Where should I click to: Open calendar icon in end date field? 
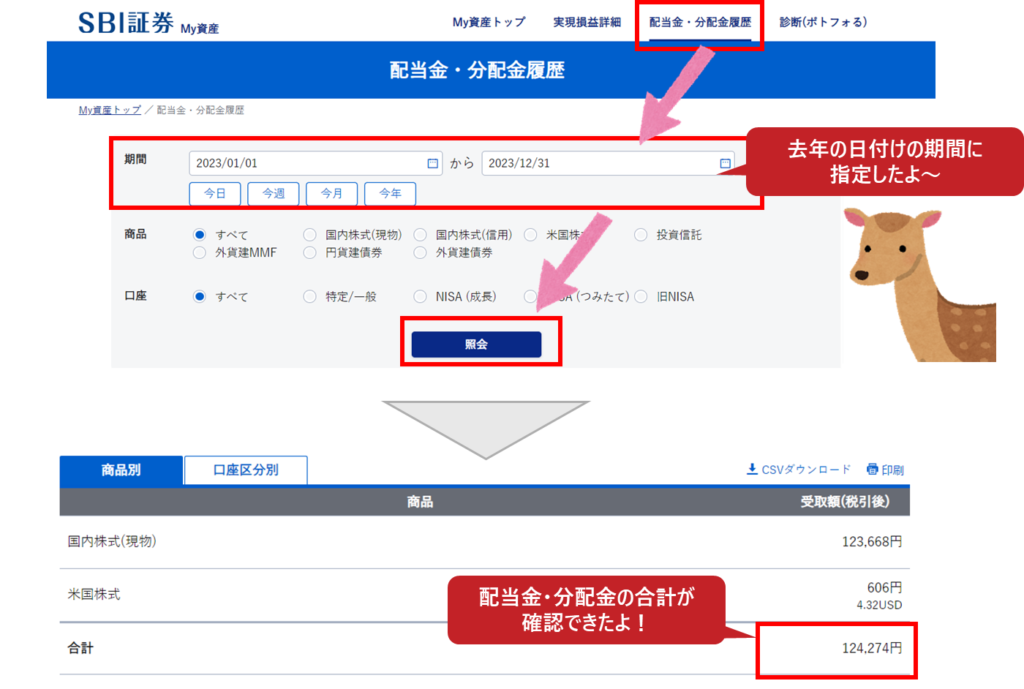[x=725, y=163]
